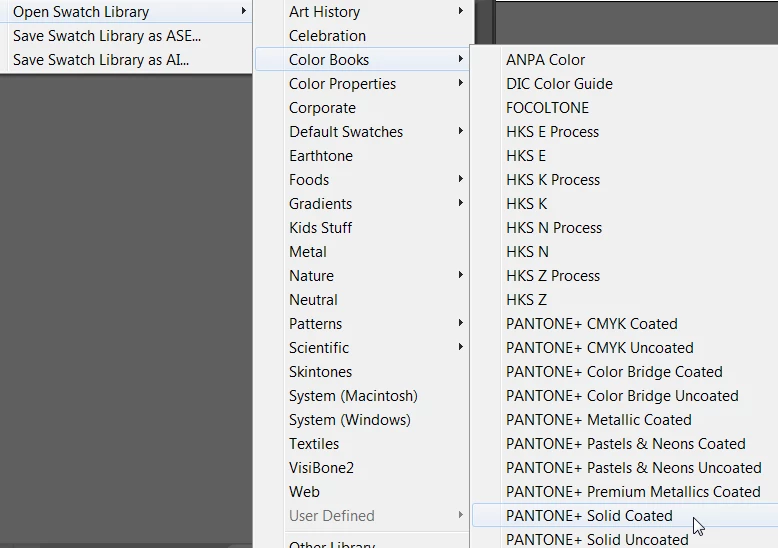Select the Metal swatch library
This screenshot has width=778, height=548.
[x=362, y=252]
